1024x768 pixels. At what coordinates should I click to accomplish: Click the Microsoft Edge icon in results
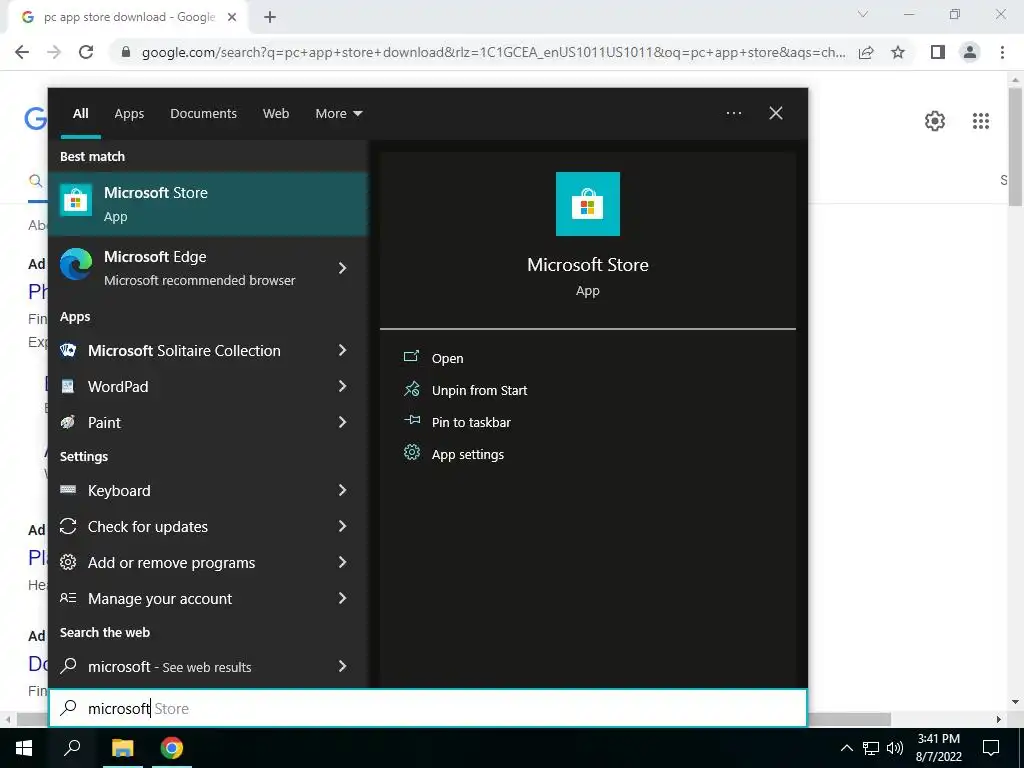click(x=76, y=264)
